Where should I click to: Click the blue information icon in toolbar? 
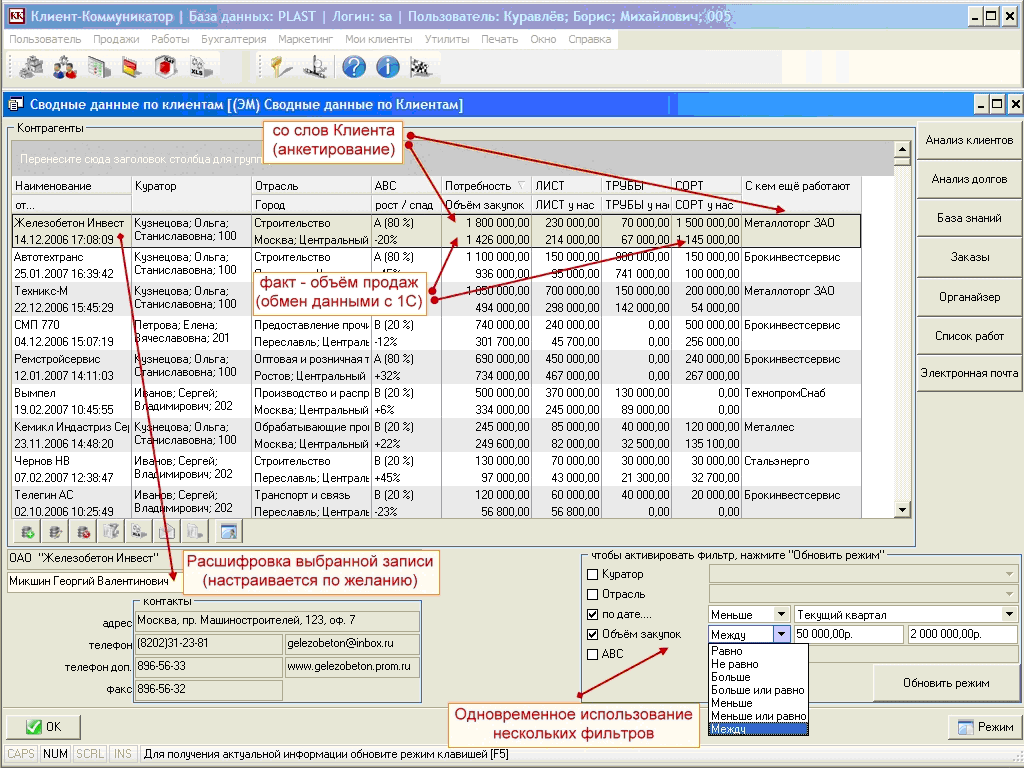(387, 67)
